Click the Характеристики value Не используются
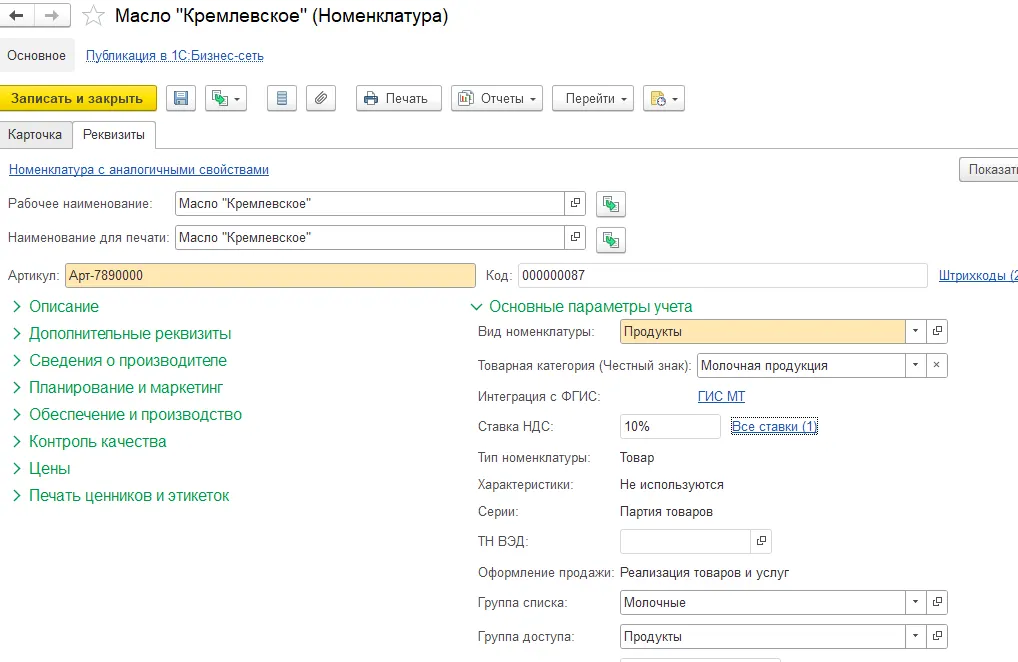This screenshot has width=1018, height=662. [x=671, y=485]
